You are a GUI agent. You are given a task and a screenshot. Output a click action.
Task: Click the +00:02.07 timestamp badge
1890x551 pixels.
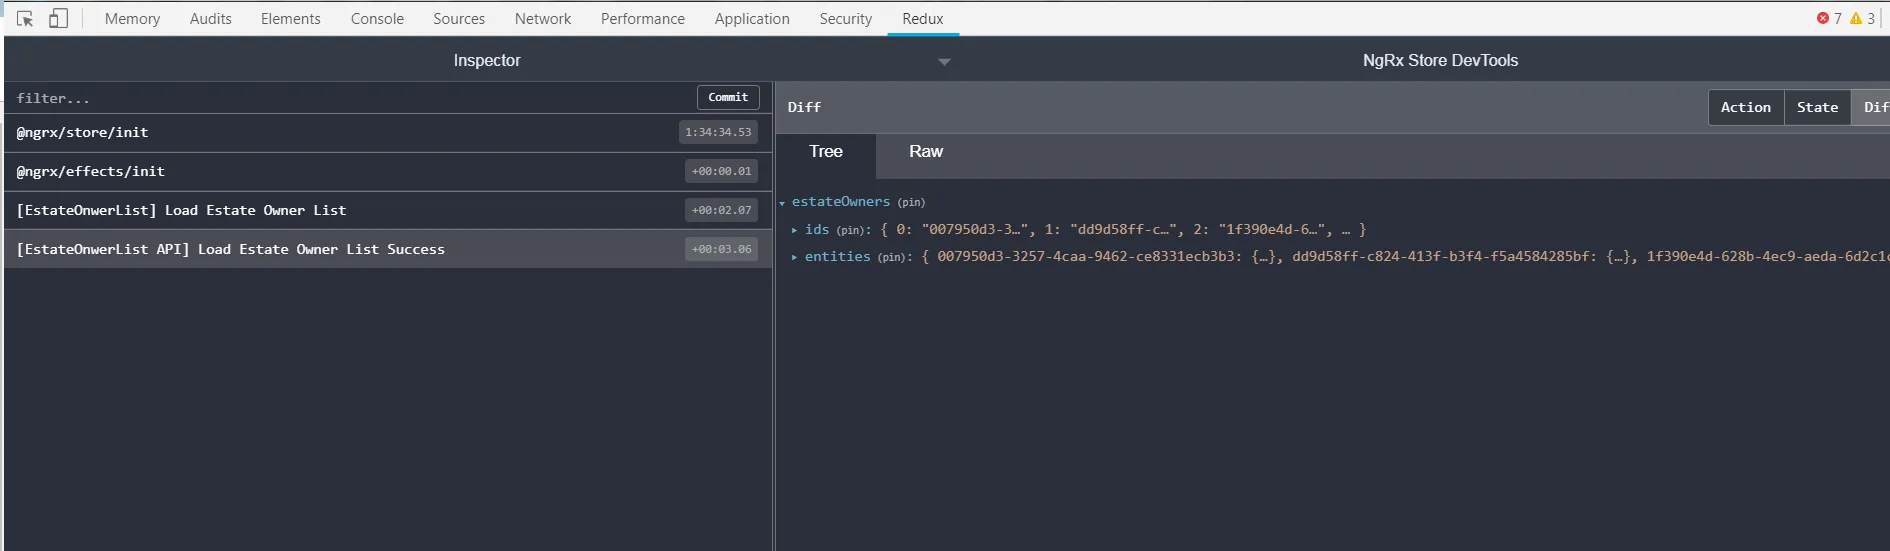[721, 210]
